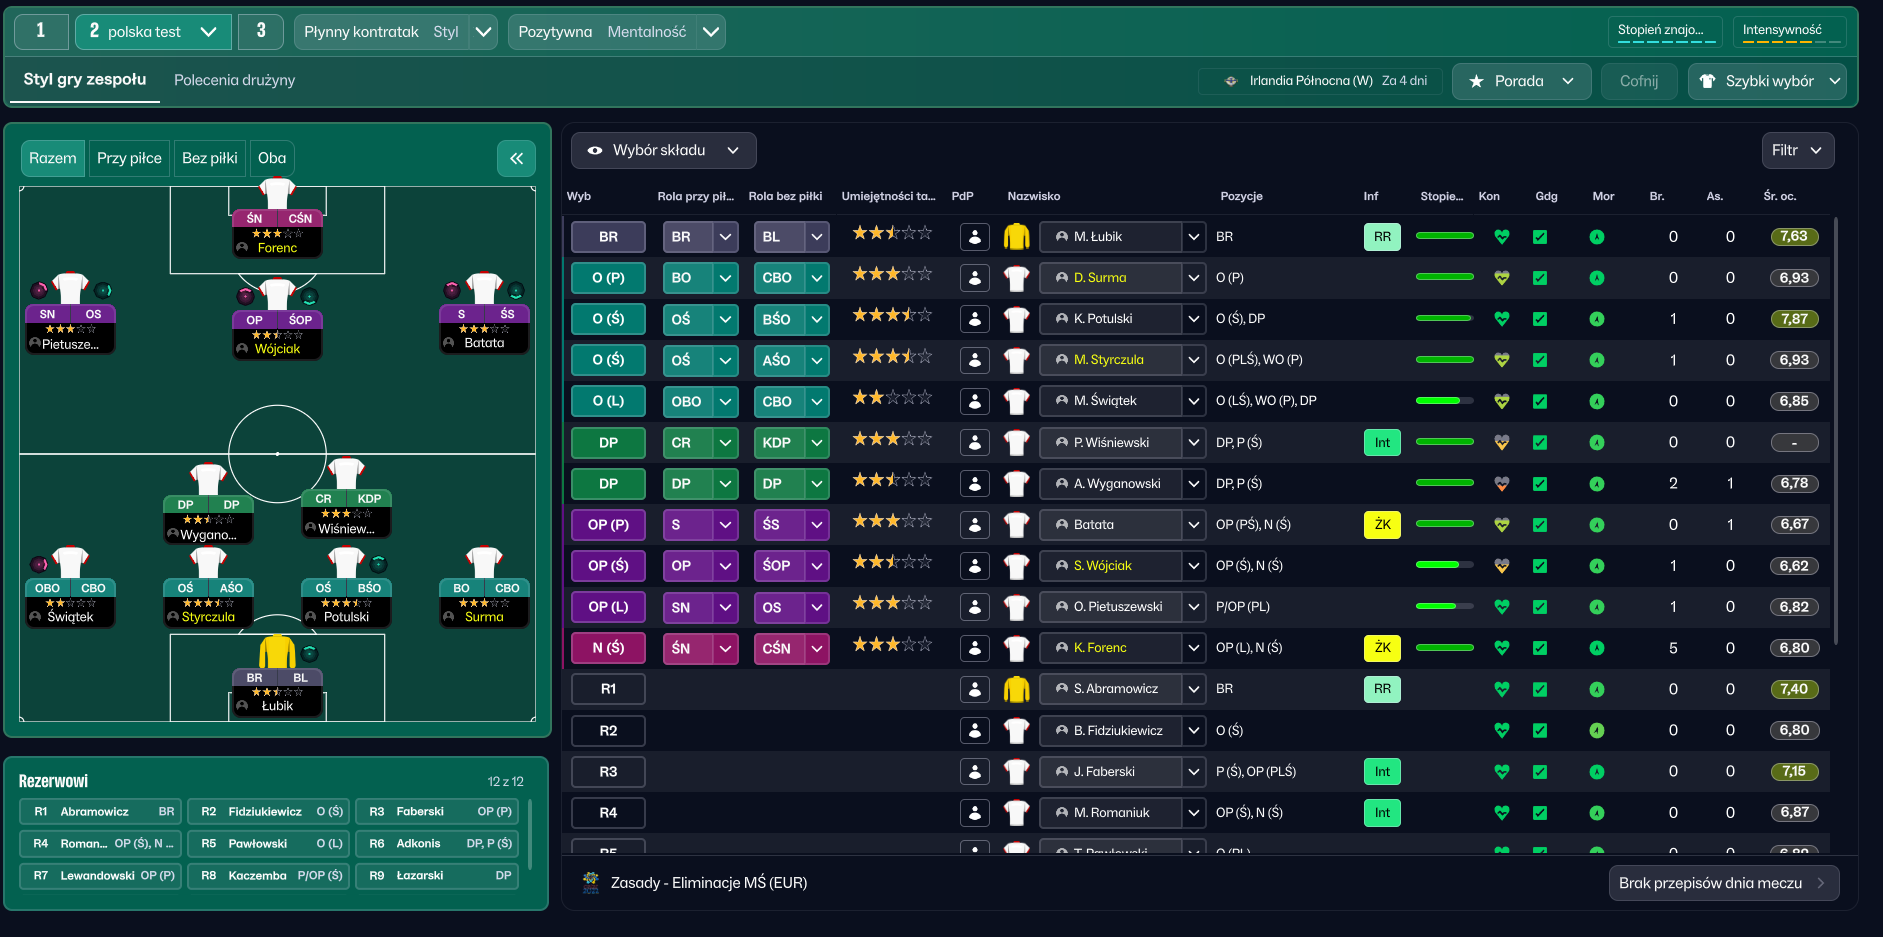Toggle the match-day checkbox for O. Pietuszewski

(1540, 607)
